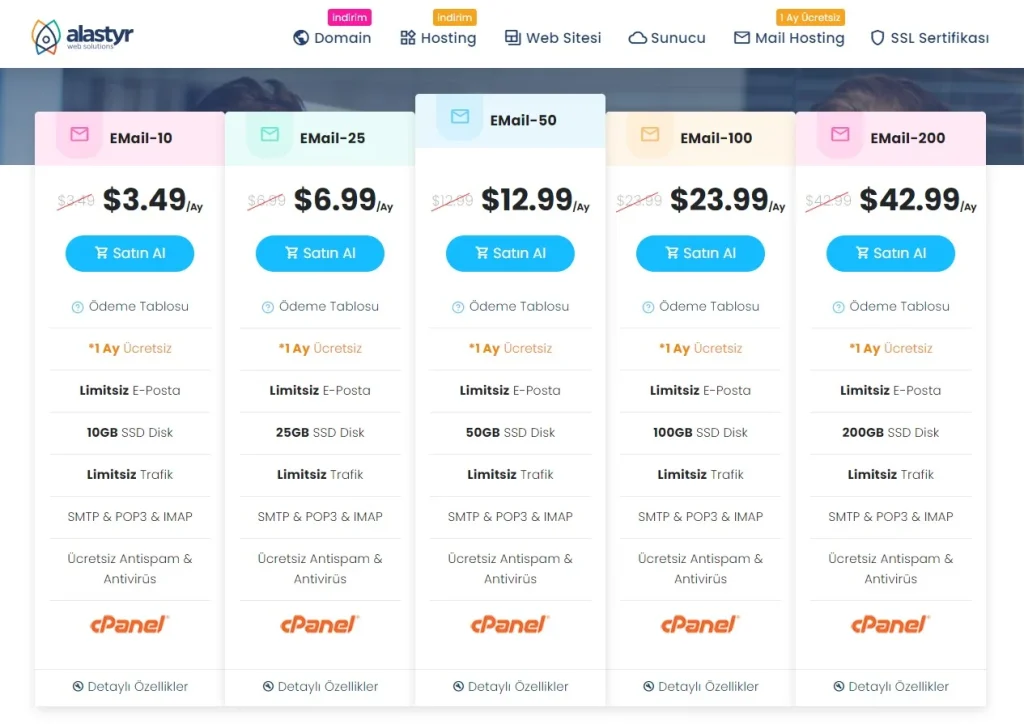Click the orange envelope icon on EMail-100

650,134
